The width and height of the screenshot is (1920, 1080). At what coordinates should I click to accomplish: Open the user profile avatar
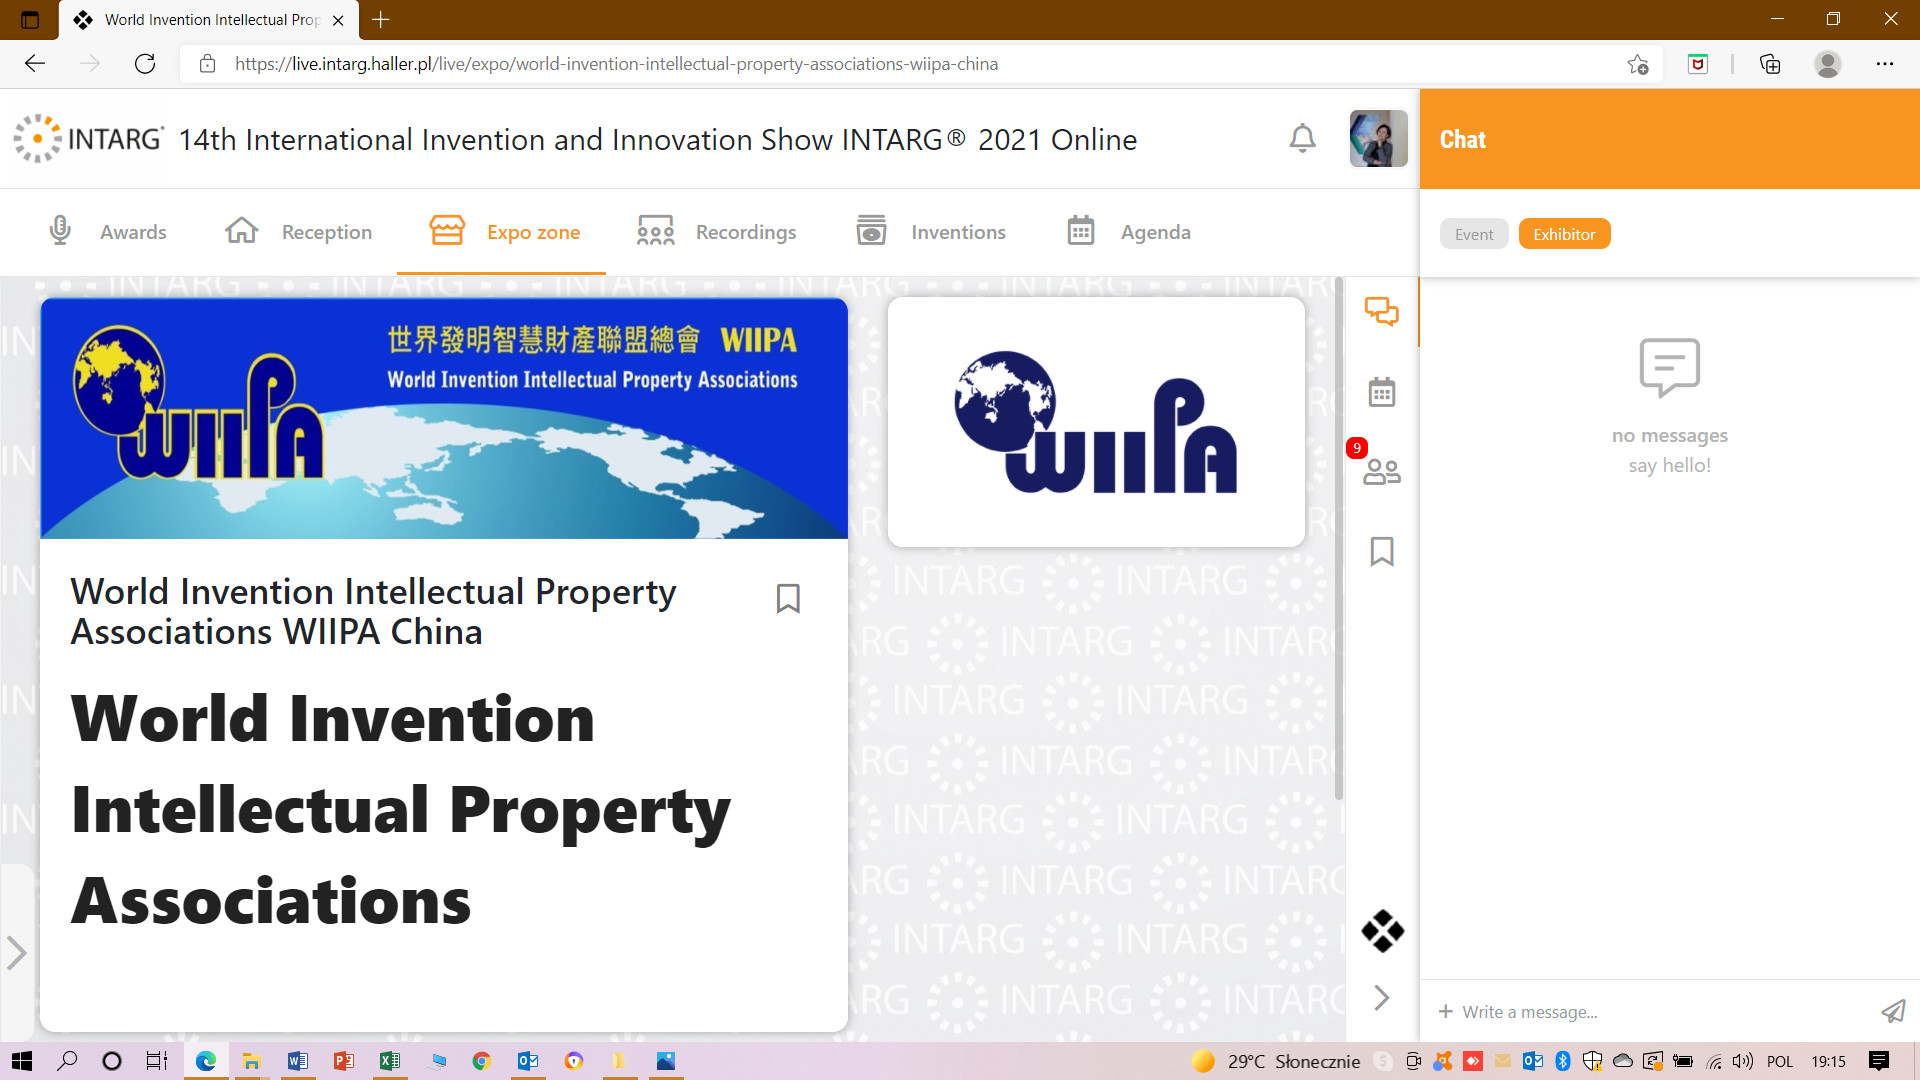click(x=1378, y=138)
